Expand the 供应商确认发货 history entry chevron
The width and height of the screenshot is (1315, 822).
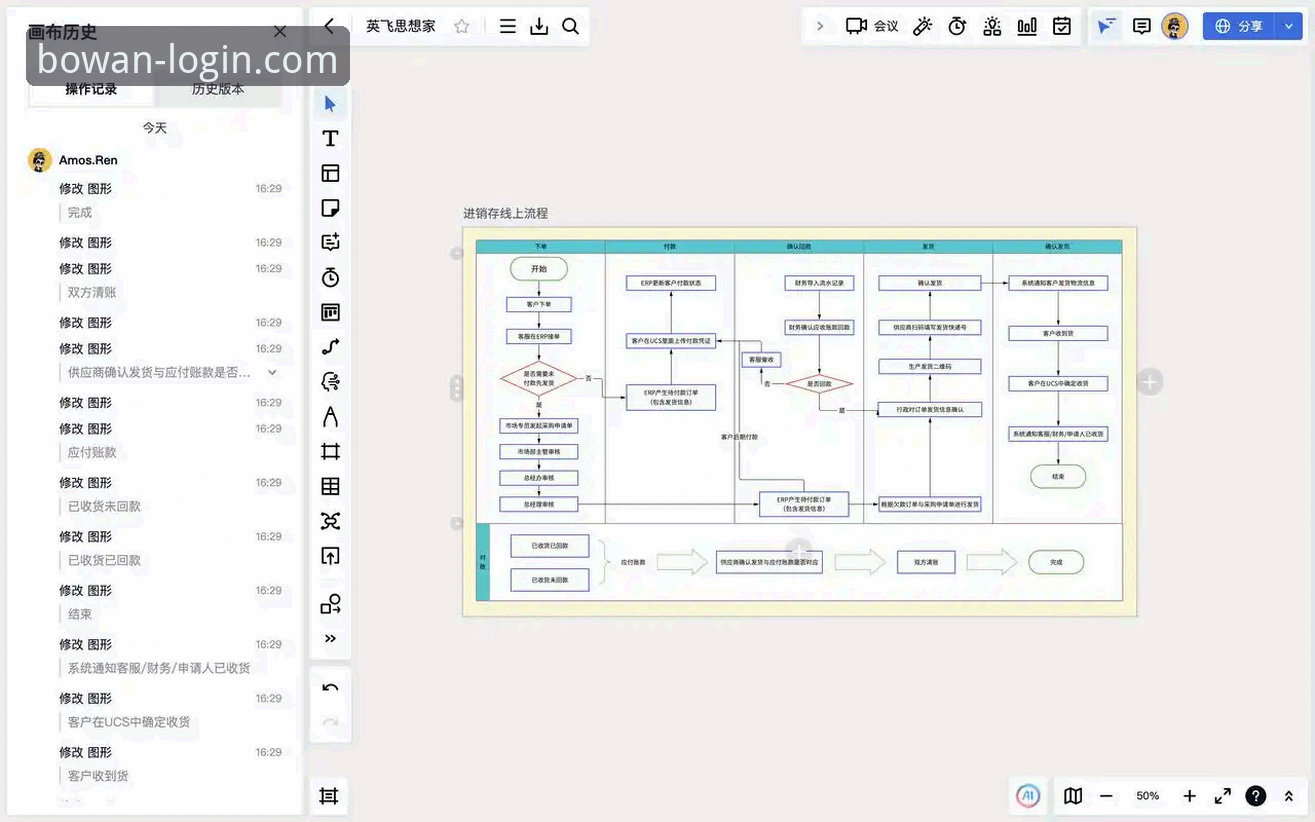click(272, 372)
